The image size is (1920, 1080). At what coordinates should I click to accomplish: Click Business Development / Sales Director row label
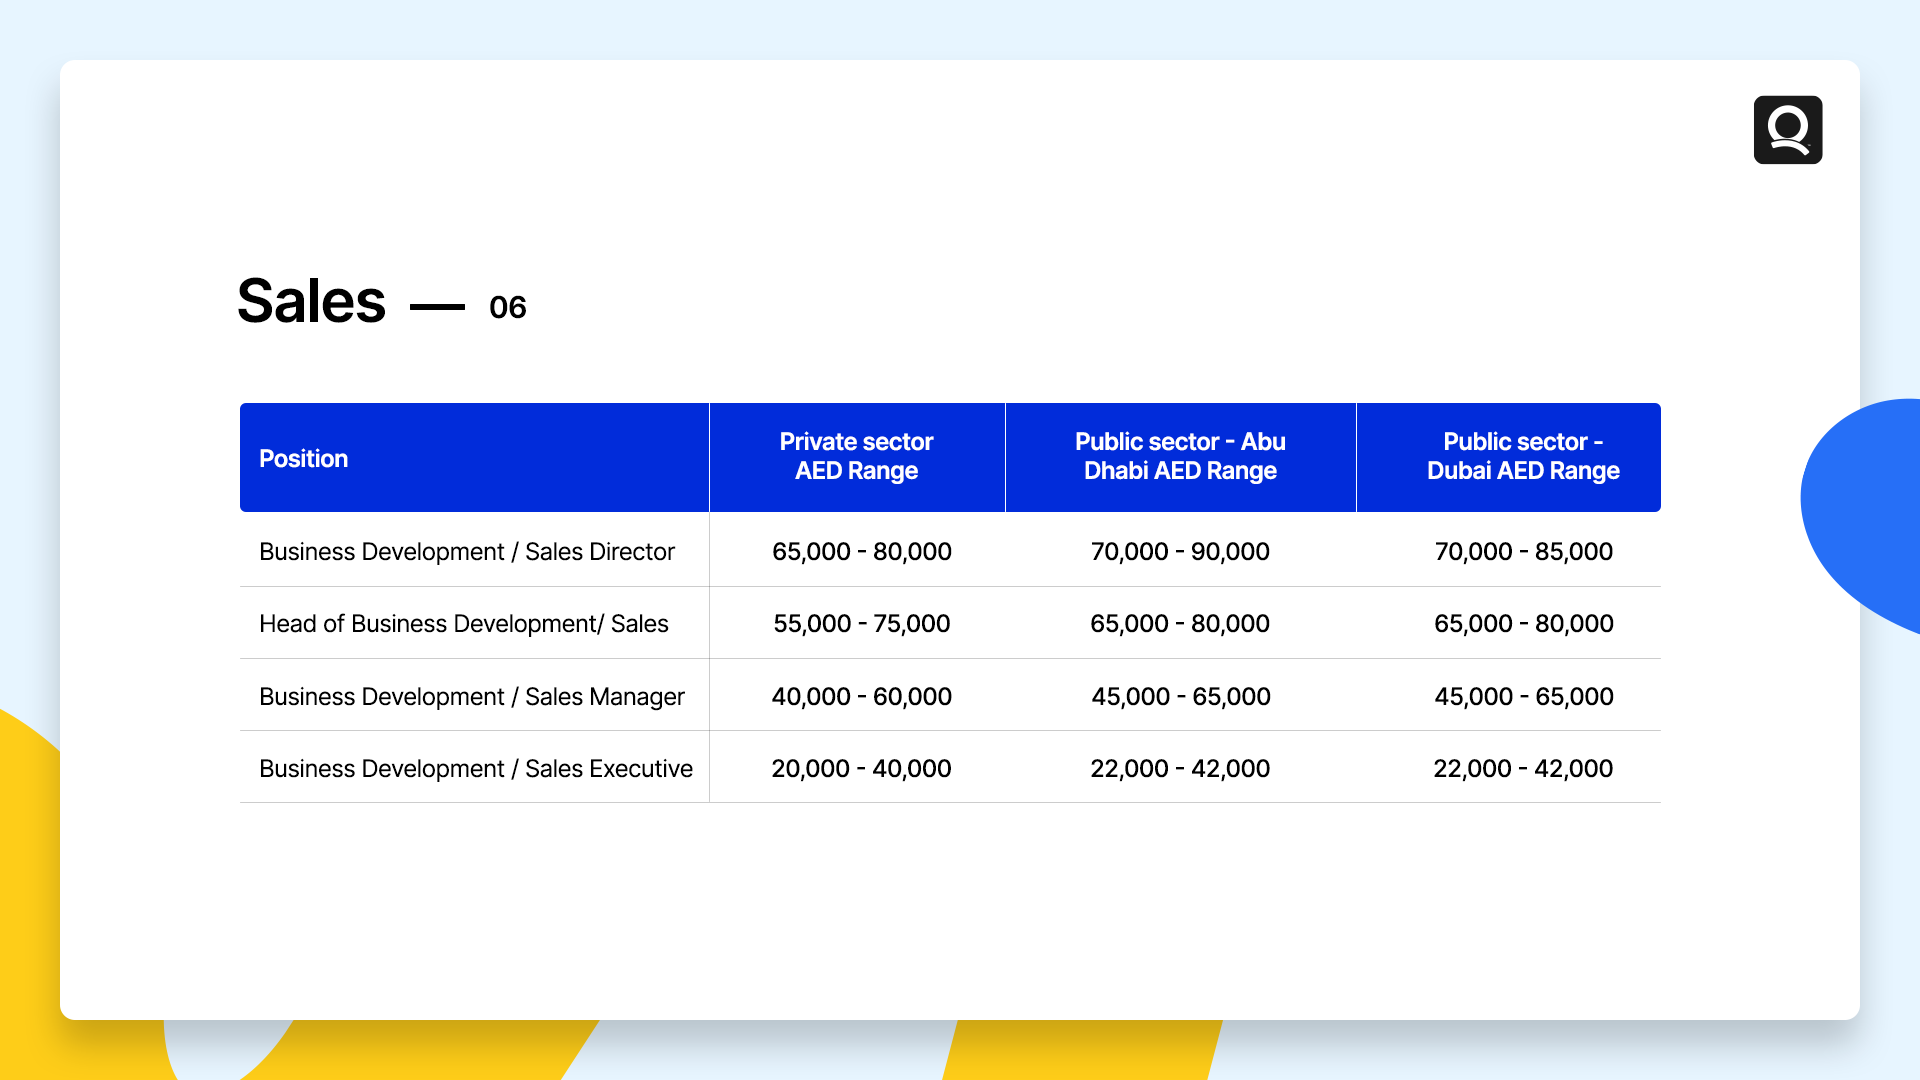click(x=466, y=551)
